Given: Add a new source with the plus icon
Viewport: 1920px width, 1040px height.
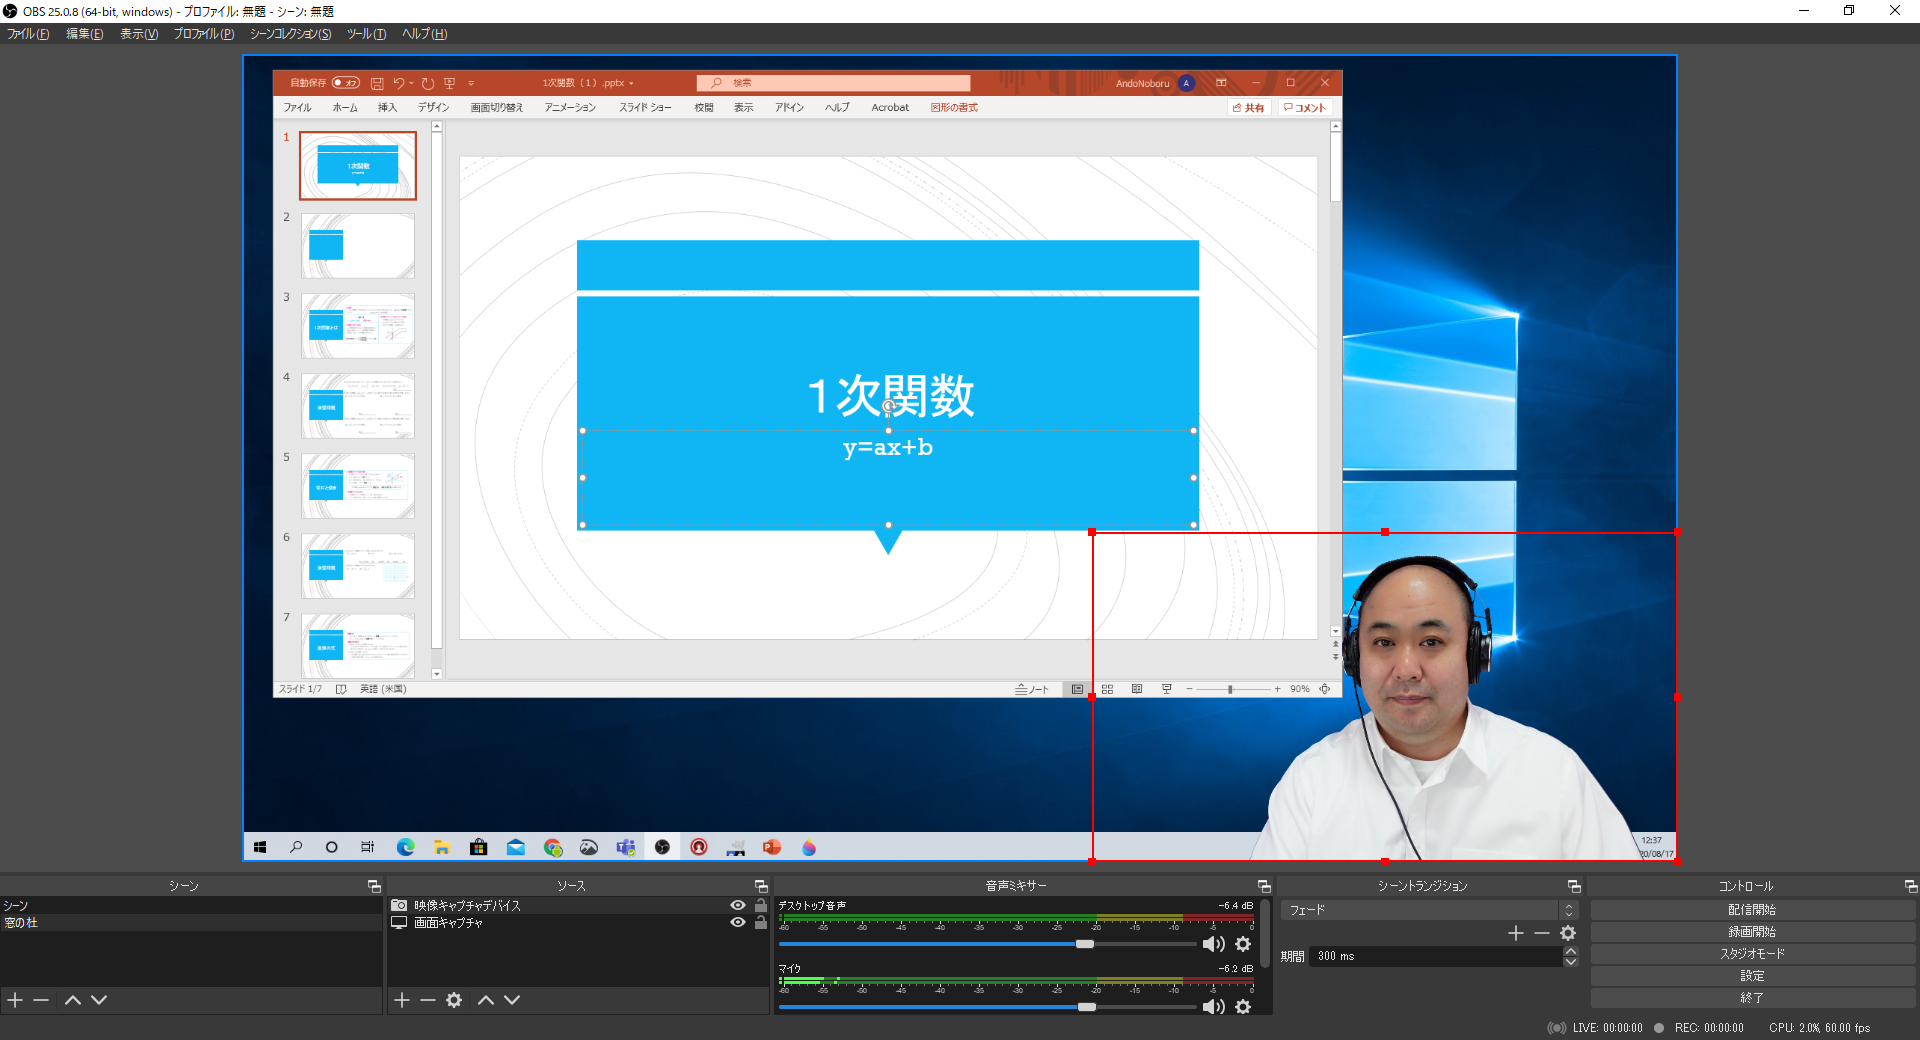Looking at the screenshot, I should (x=402, y=1000).
